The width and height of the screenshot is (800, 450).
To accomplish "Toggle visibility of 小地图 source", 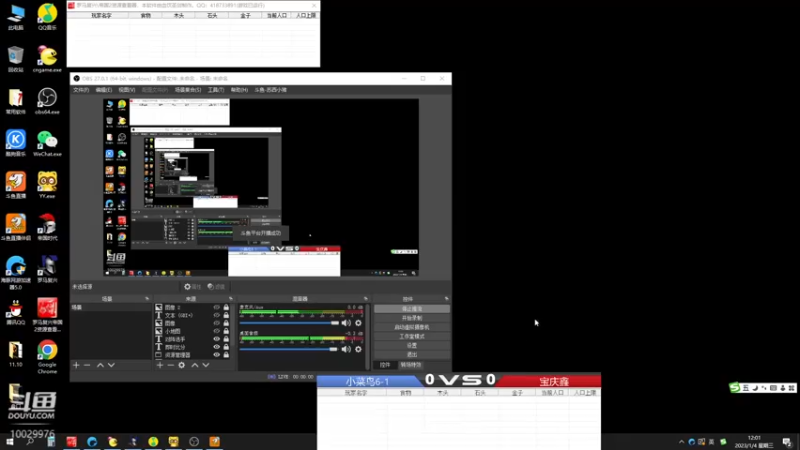I will click(217, 331).
